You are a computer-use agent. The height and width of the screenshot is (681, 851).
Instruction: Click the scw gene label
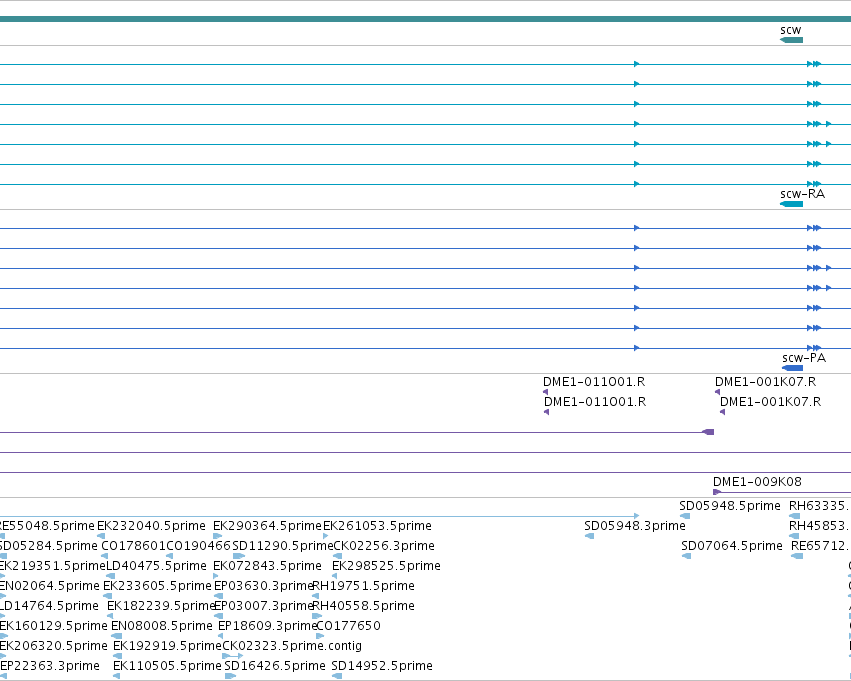click(790, 30)
